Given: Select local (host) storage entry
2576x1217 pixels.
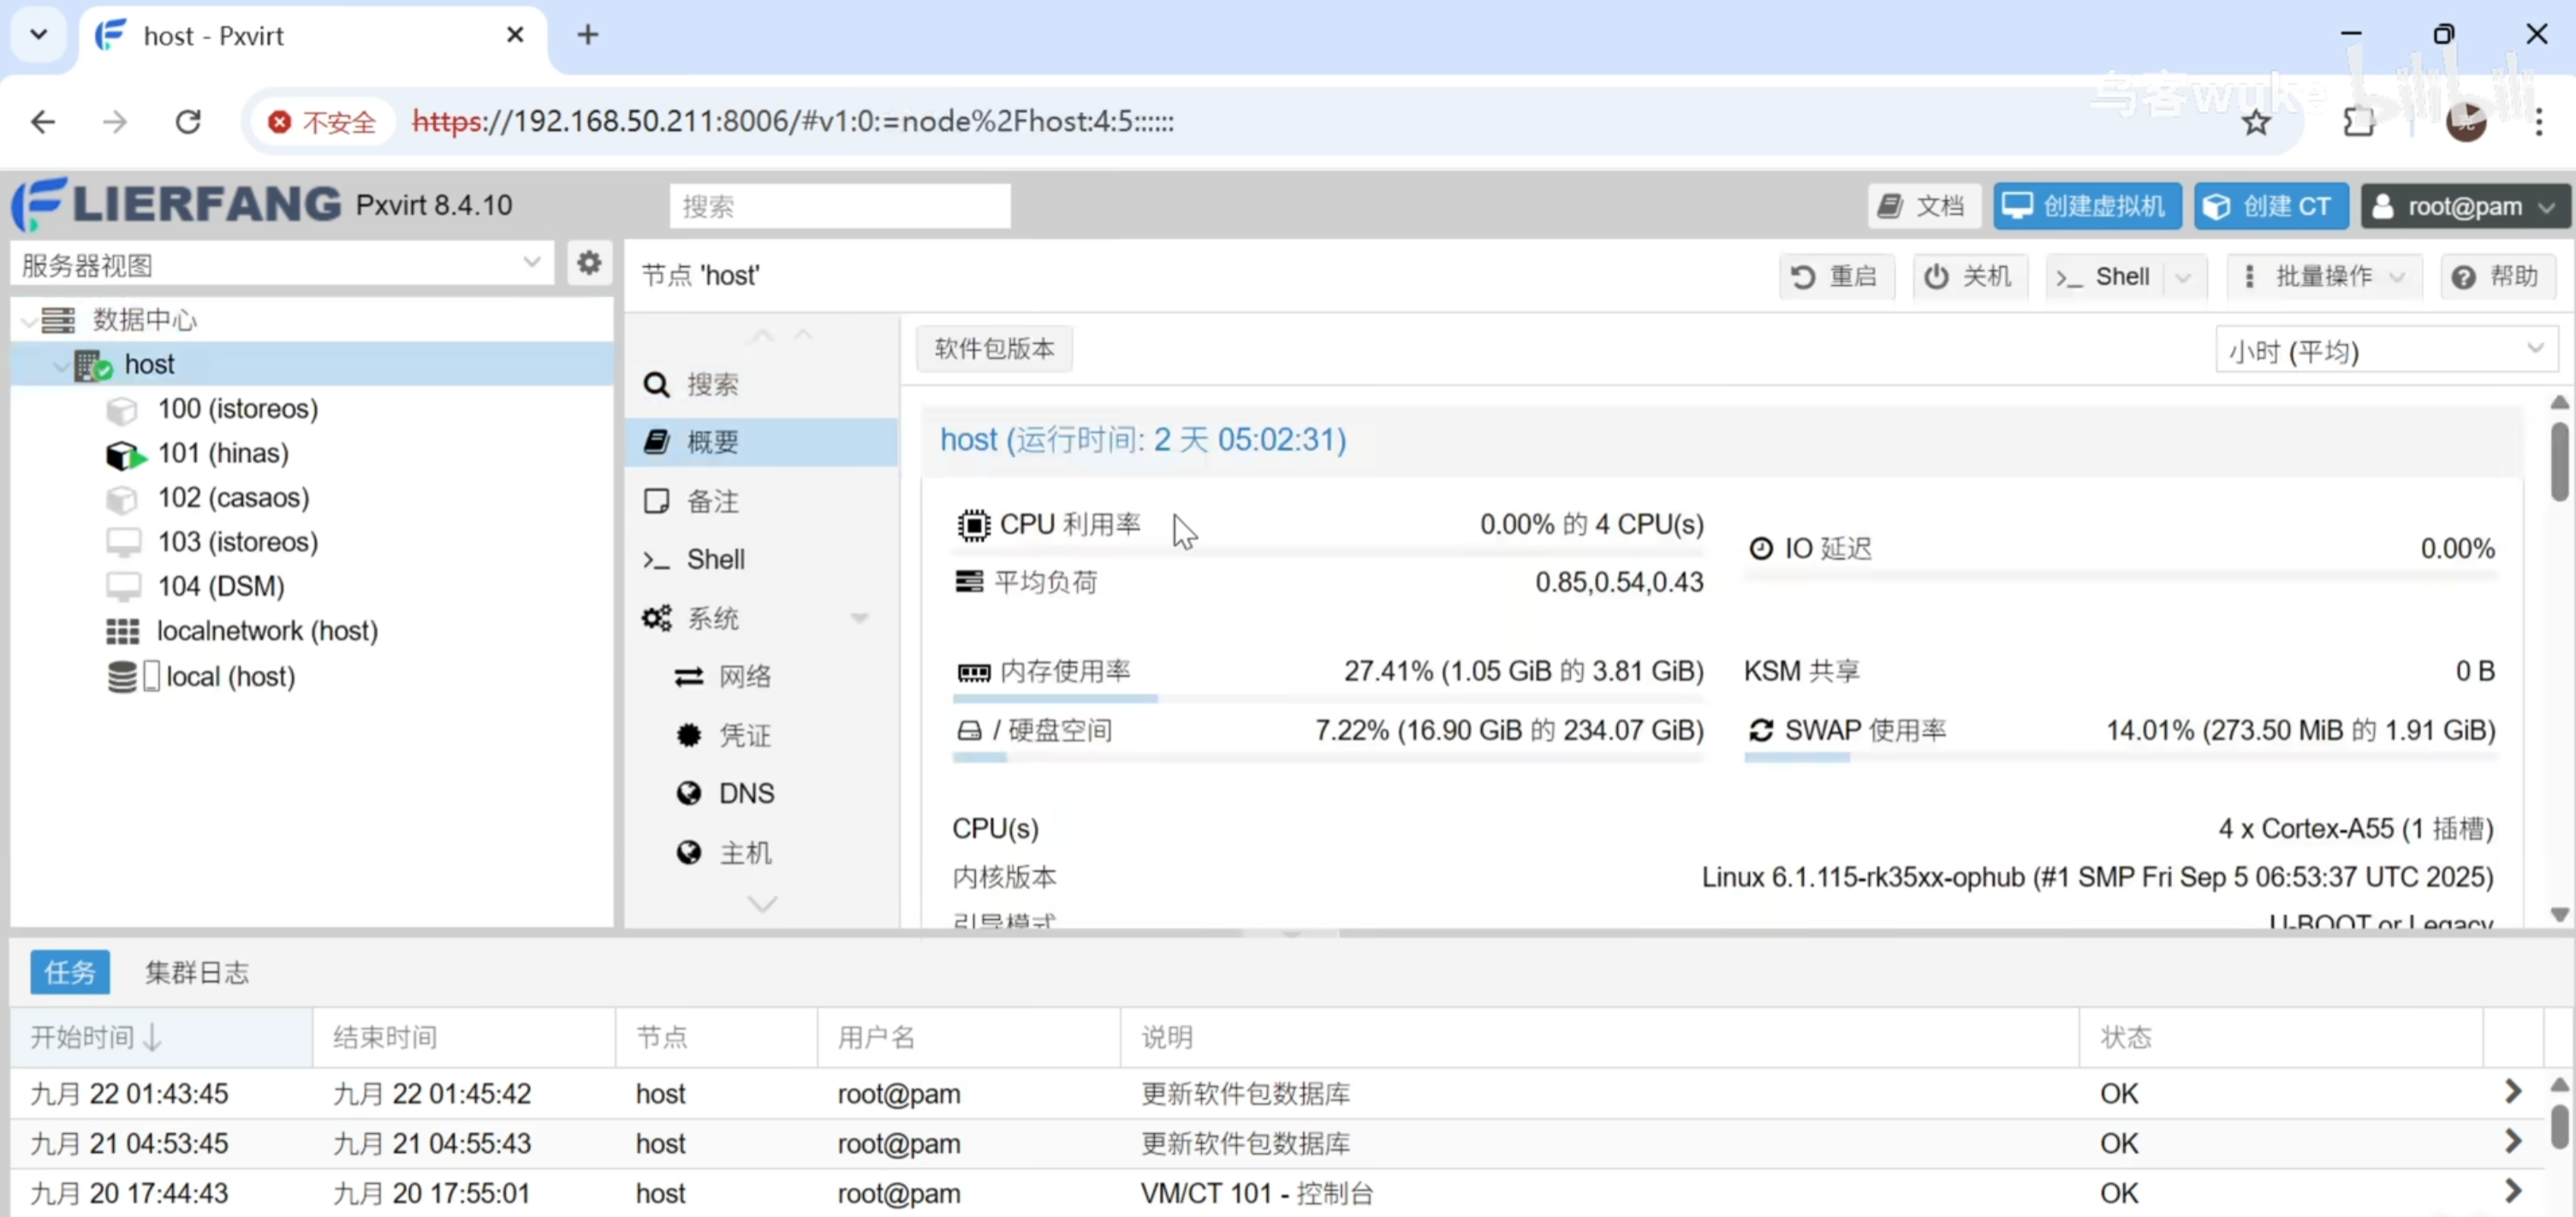Looking at the screenshot, I should coord(229,677).
